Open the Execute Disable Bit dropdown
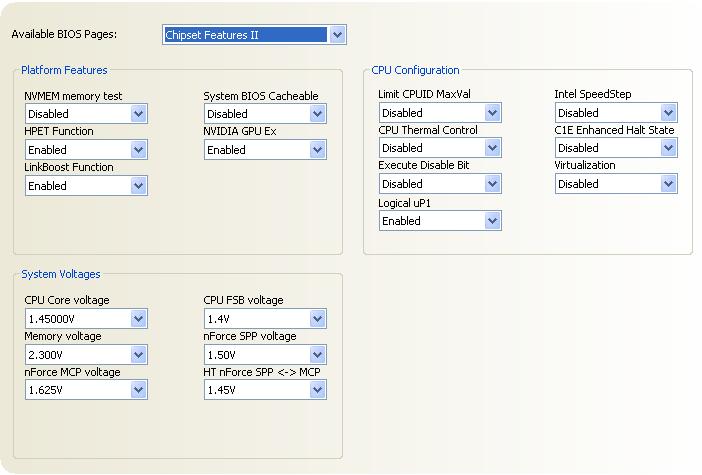 point(492,184)
